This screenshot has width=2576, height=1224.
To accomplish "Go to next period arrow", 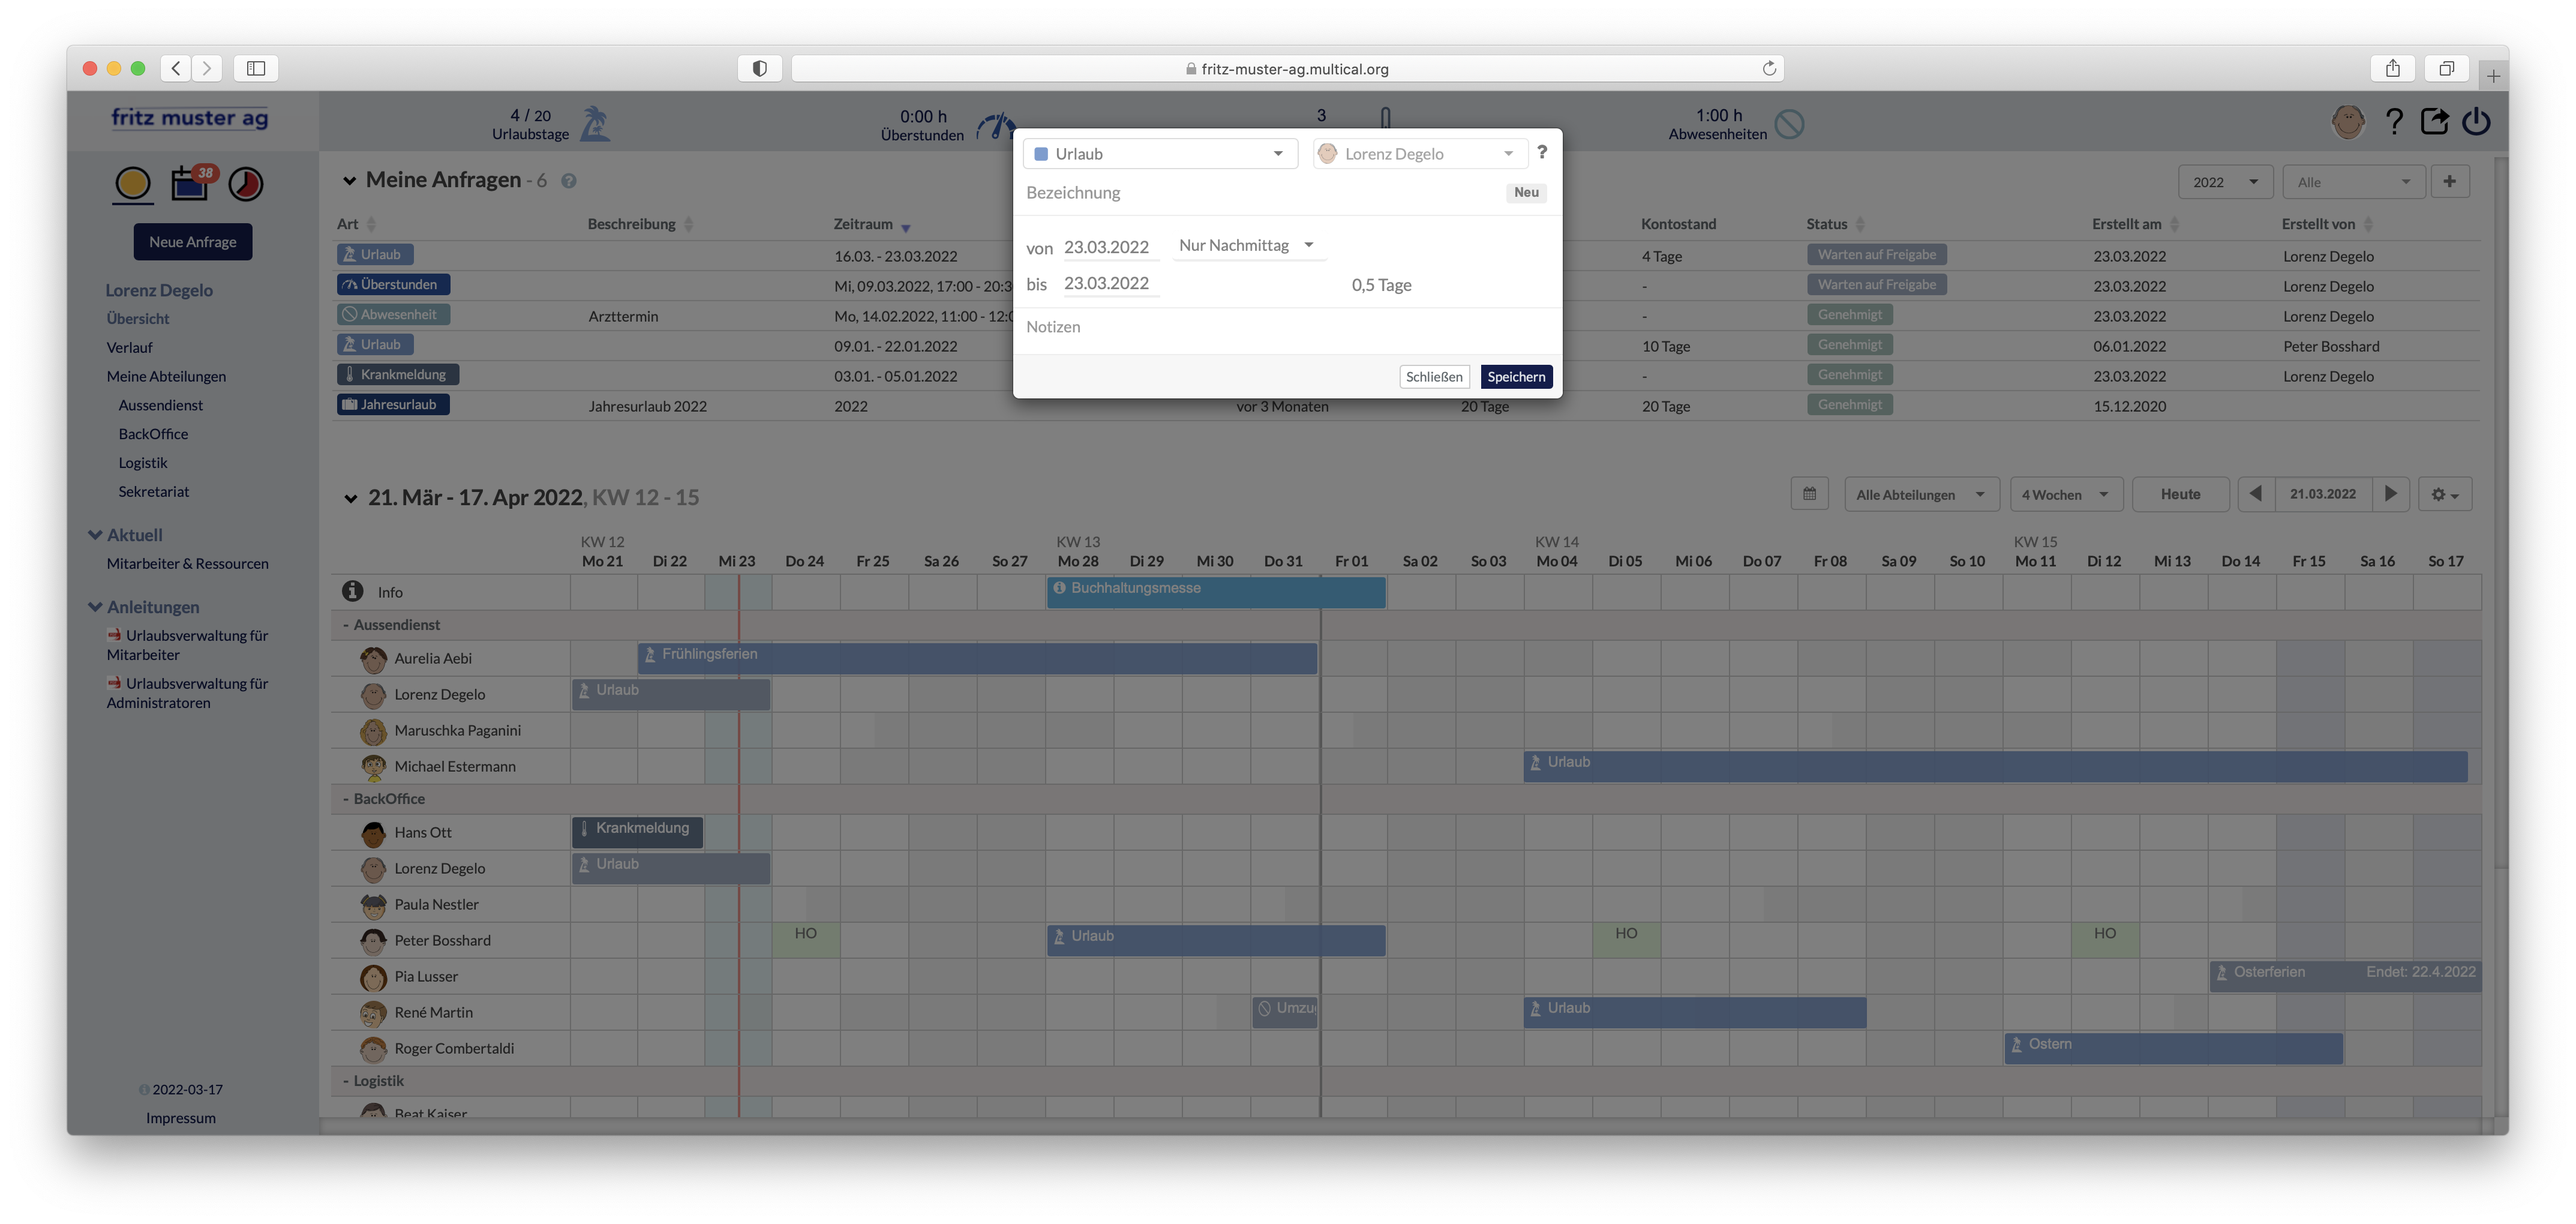I will click(x=2390, y=494).
